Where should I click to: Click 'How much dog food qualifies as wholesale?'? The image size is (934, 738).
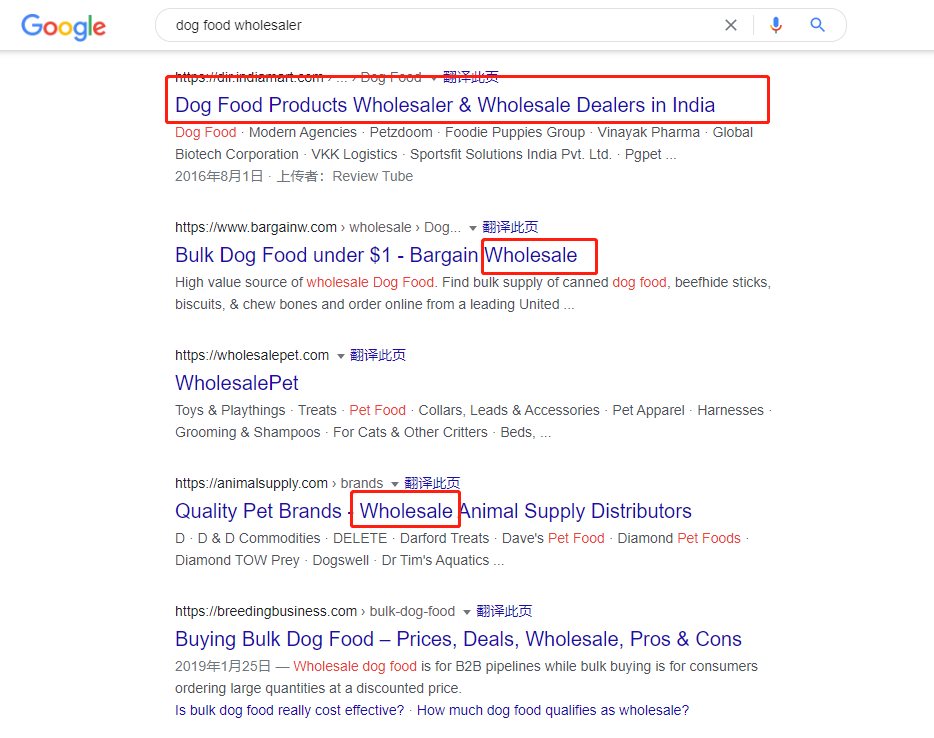coord(552,710)
